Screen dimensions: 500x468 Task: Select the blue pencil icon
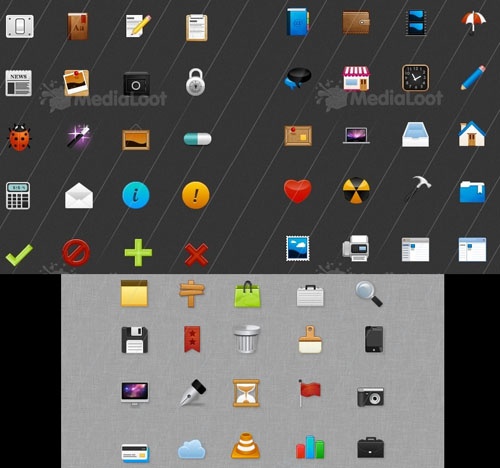point(473,78)
